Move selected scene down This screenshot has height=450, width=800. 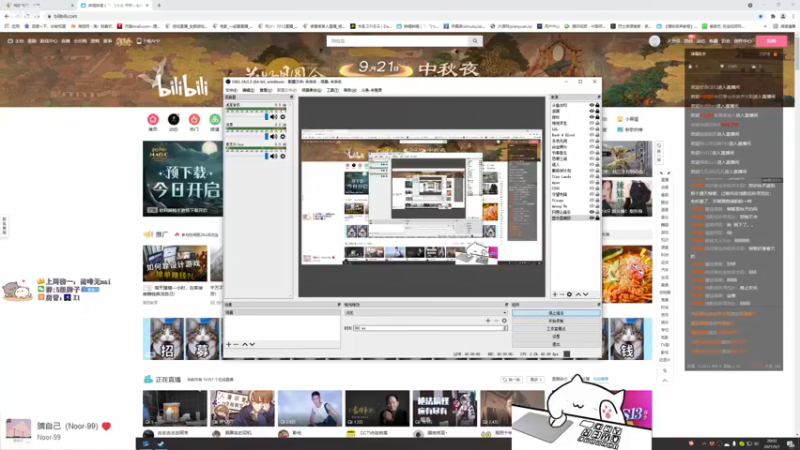coord(252,344)
